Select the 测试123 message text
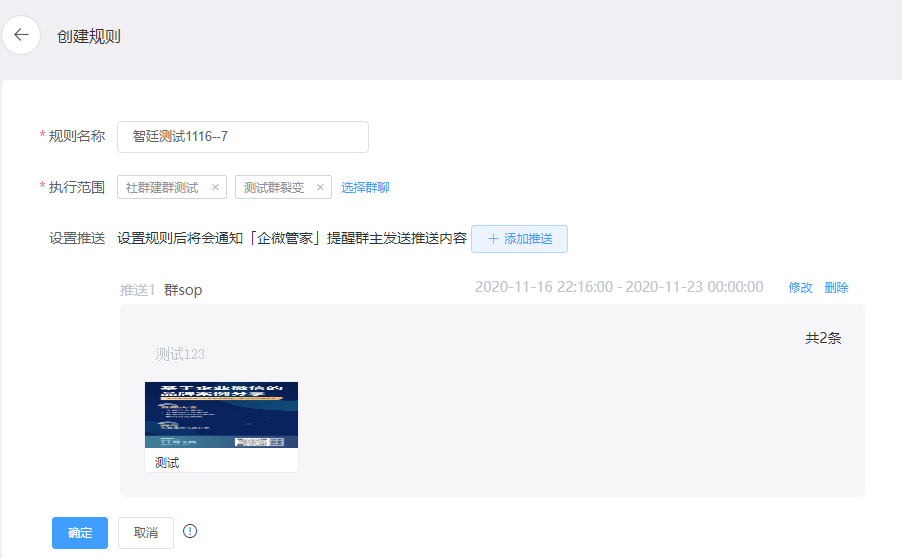902x558 pixels. pos(180,354)
